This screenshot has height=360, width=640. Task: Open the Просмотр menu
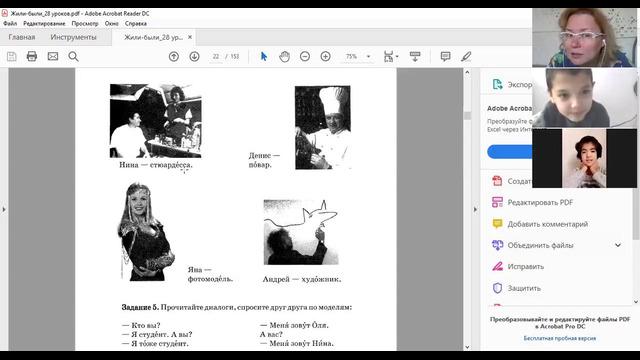point(85,24)
